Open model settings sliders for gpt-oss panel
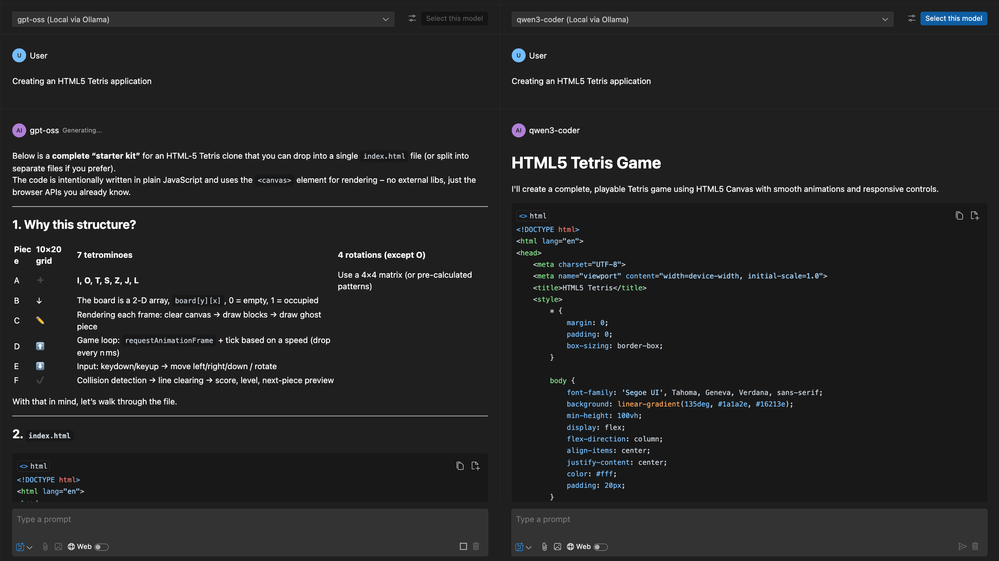The width and height of the screenshot is (999, 561). [412, 18]
